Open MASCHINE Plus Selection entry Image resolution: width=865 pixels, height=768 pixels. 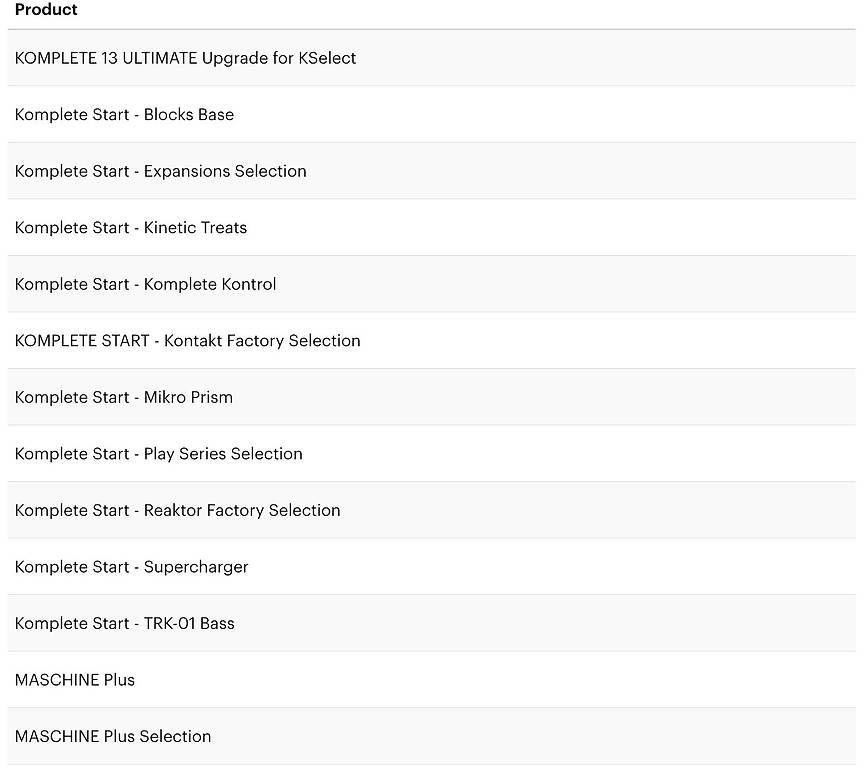click(432, 737)
